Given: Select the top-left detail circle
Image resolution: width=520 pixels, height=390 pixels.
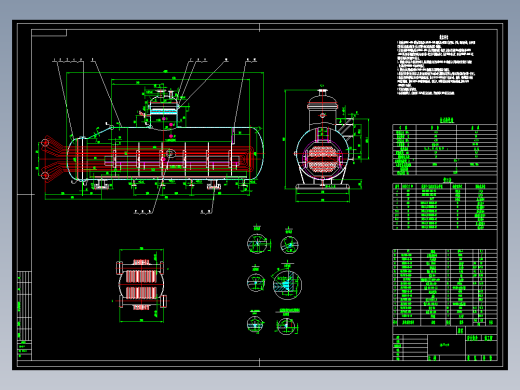Looking at the screenshot, I should pos(257,243).
